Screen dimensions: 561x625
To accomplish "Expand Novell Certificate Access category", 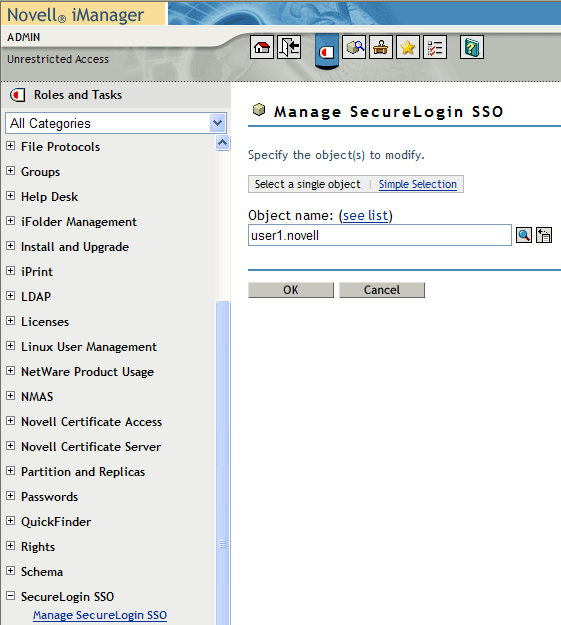I will pos(11,421).
